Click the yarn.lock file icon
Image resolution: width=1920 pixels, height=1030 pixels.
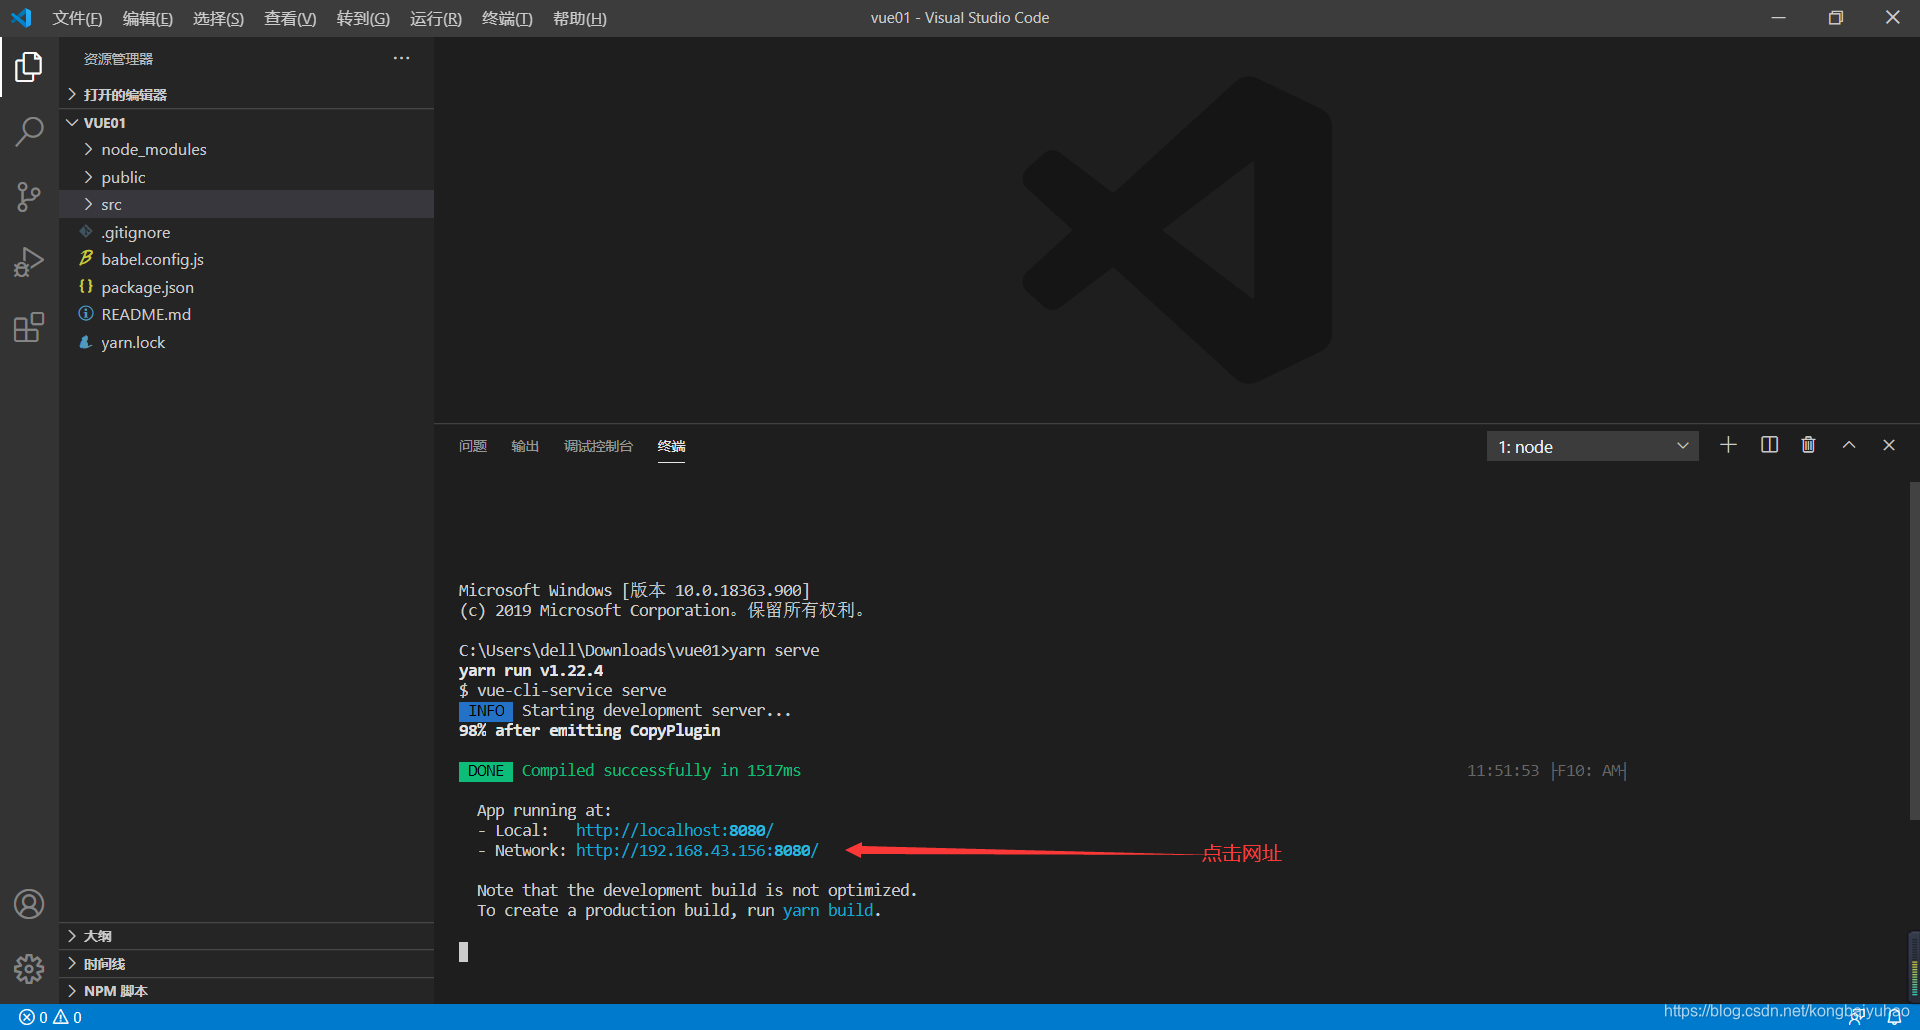coord(86,342)
